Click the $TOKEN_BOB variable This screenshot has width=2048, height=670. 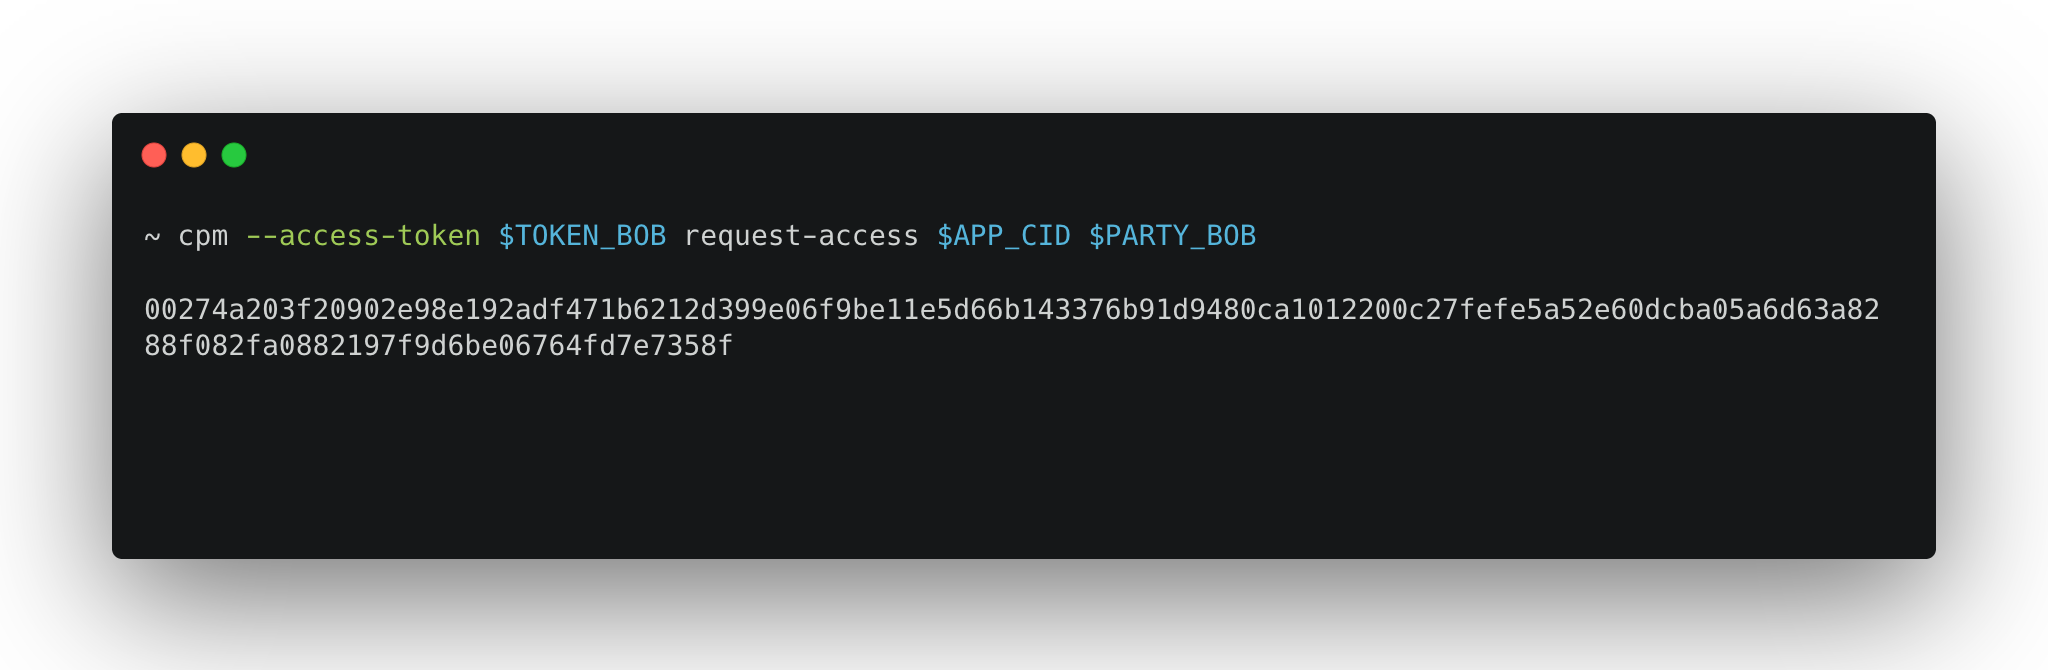[582, 236]
